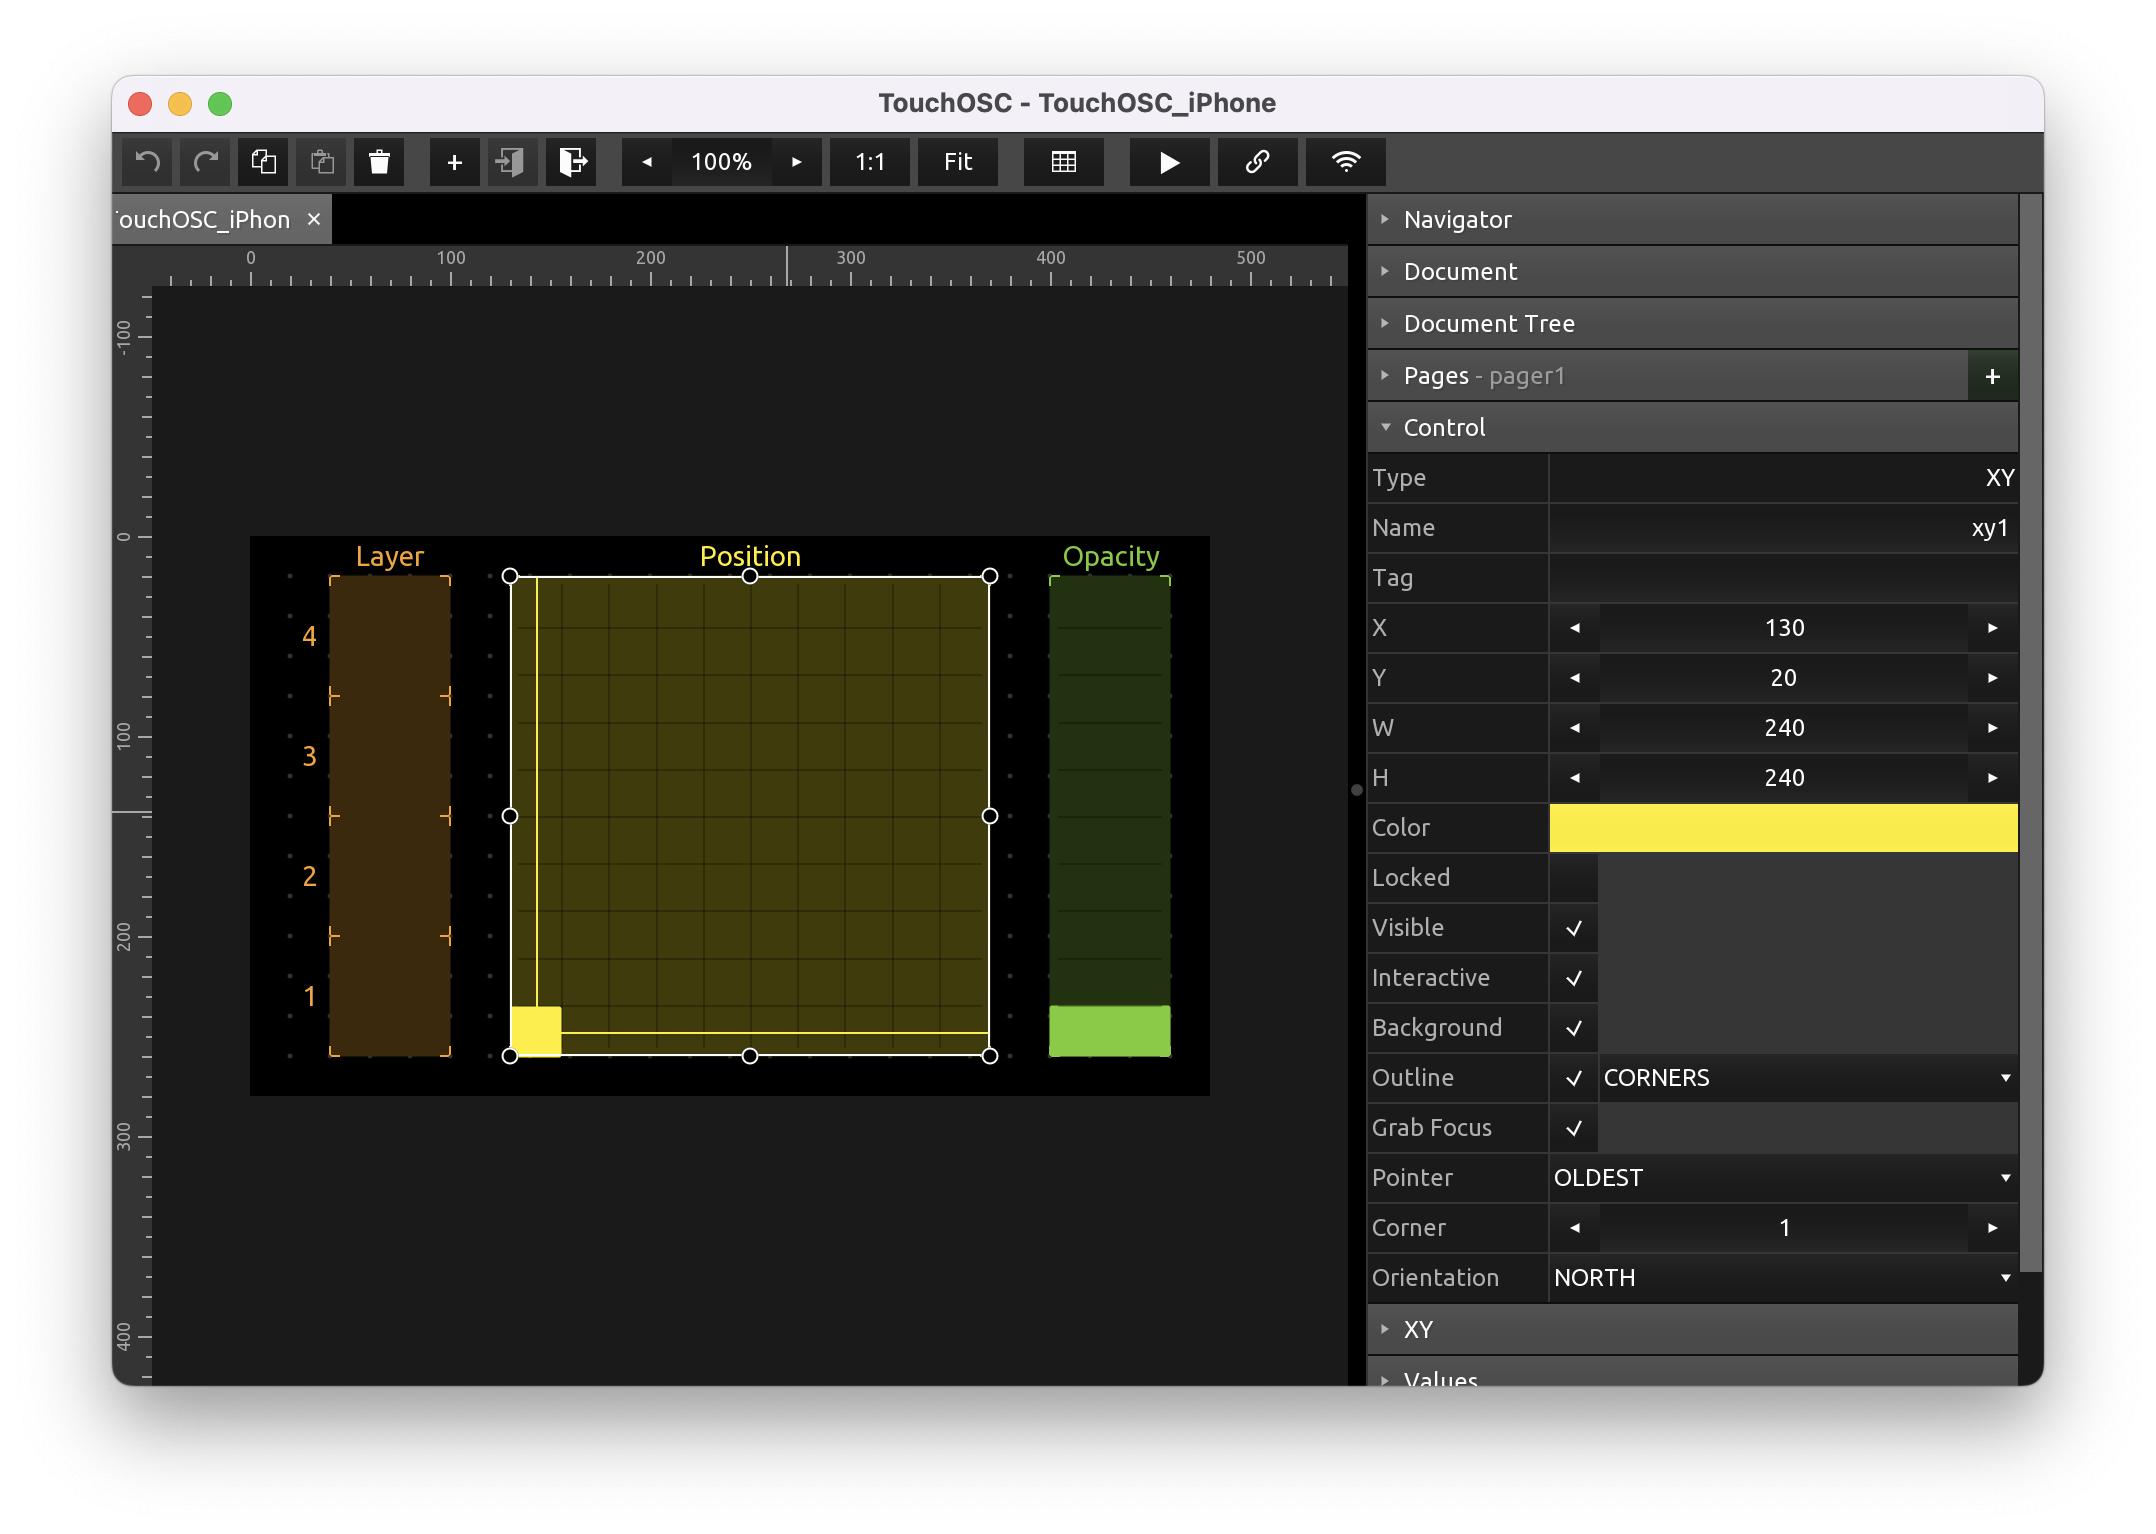Uncheck the Visible checkbox

click(x=1573, y=928)
